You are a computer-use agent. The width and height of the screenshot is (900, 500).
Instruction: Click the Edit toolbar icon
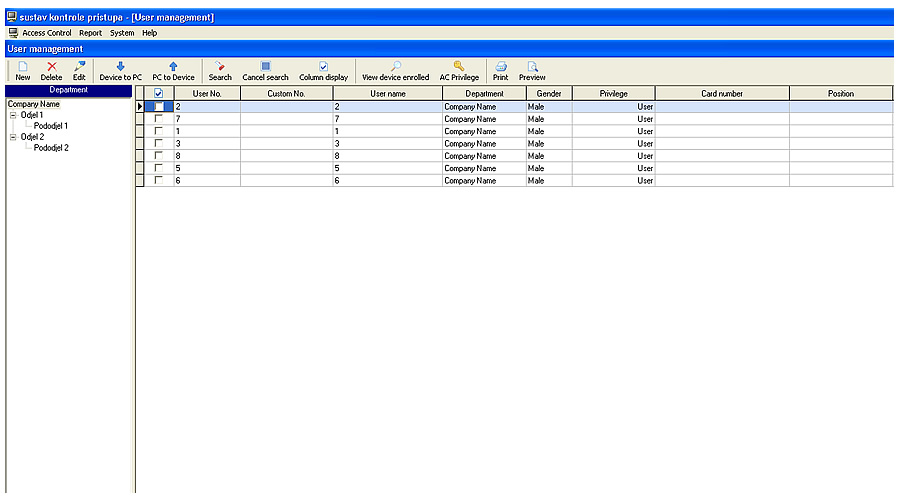click(x=79, y=67)
